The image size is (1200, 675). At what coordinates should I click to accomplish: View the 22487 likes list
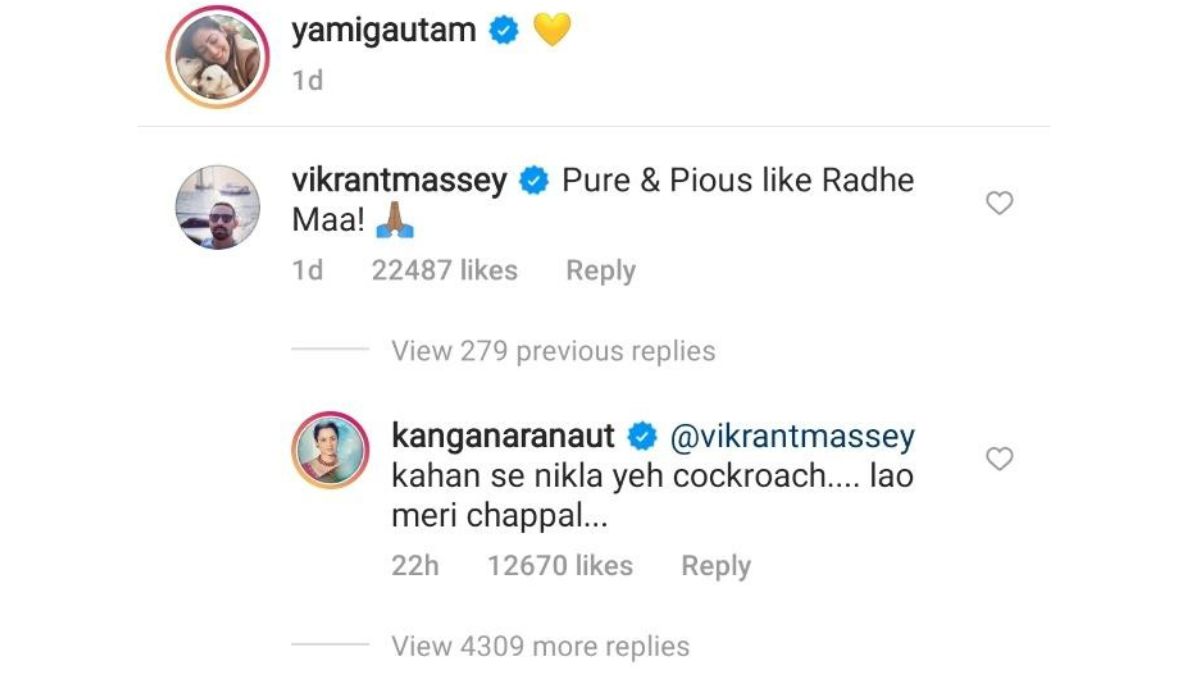[x=445, y=270]
